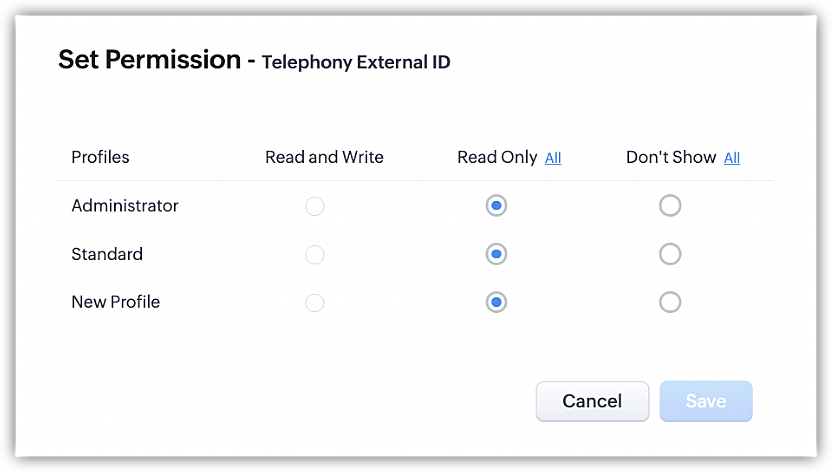Click the Read and Write column header
This screenshot has width=832, height=472.
(324, 157)
